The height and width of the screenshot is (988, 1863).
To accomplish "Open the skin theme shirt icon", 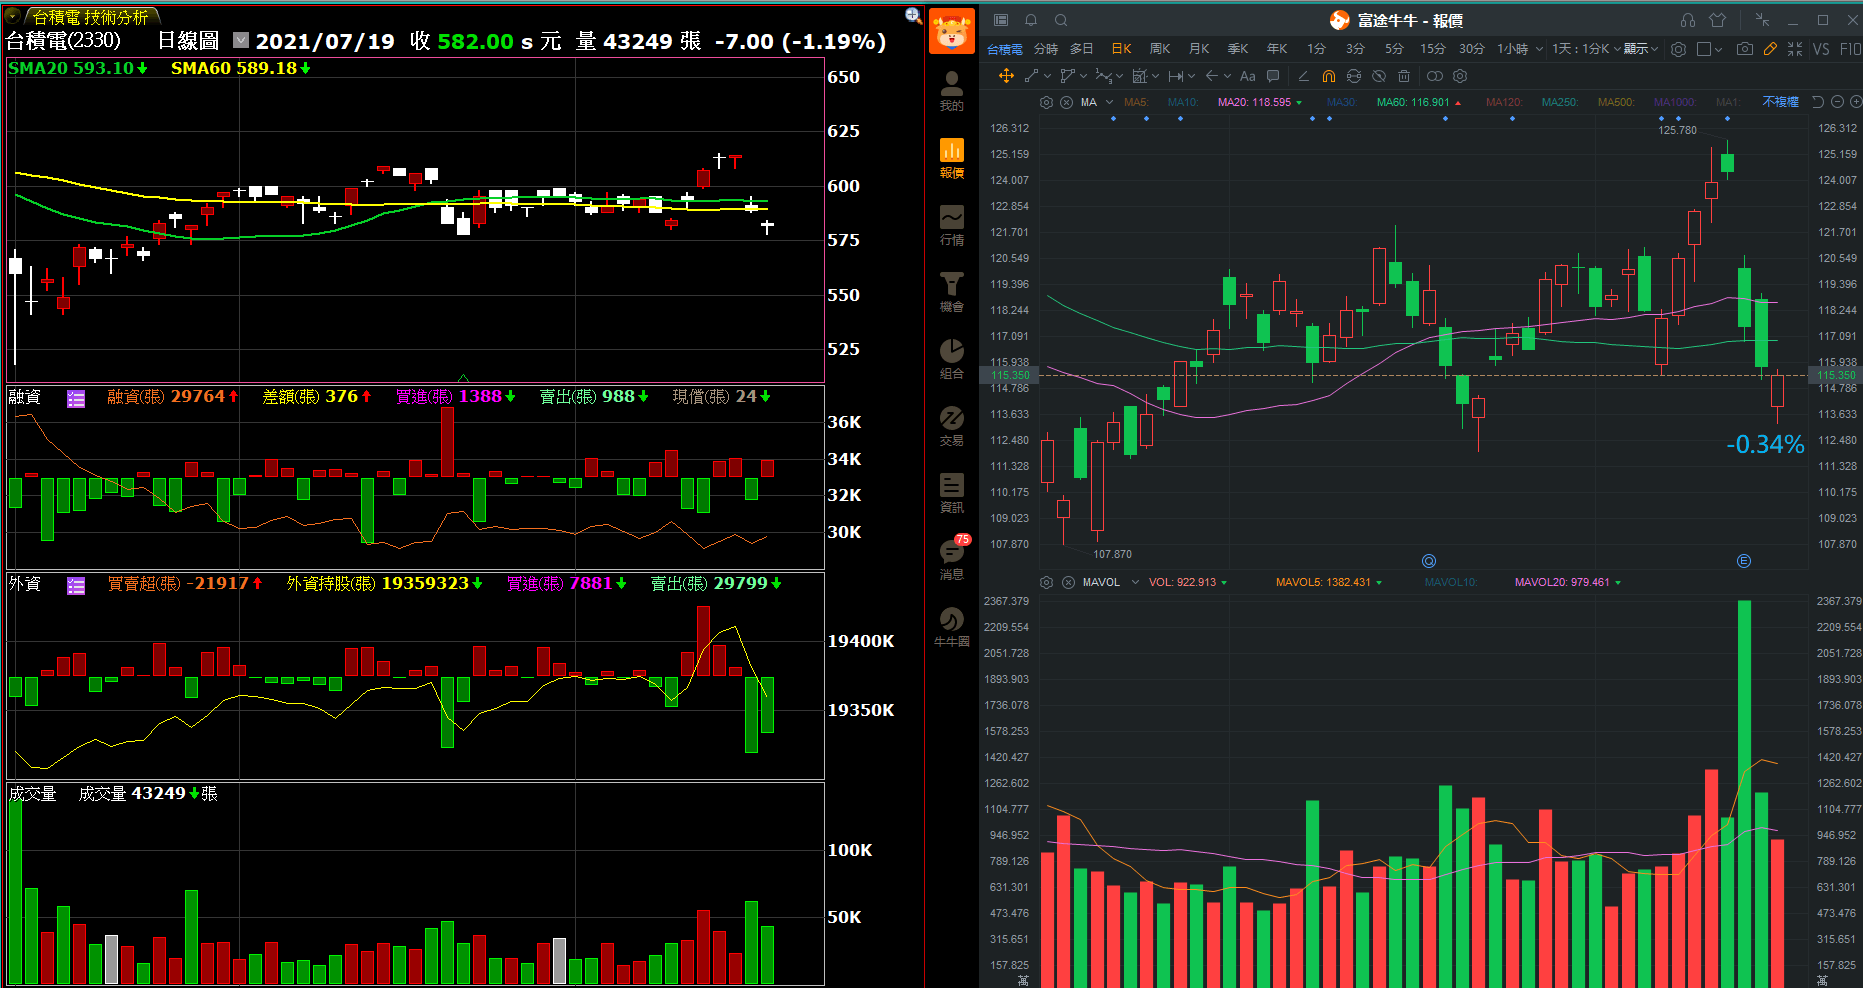I will [x=1718, y=20].
